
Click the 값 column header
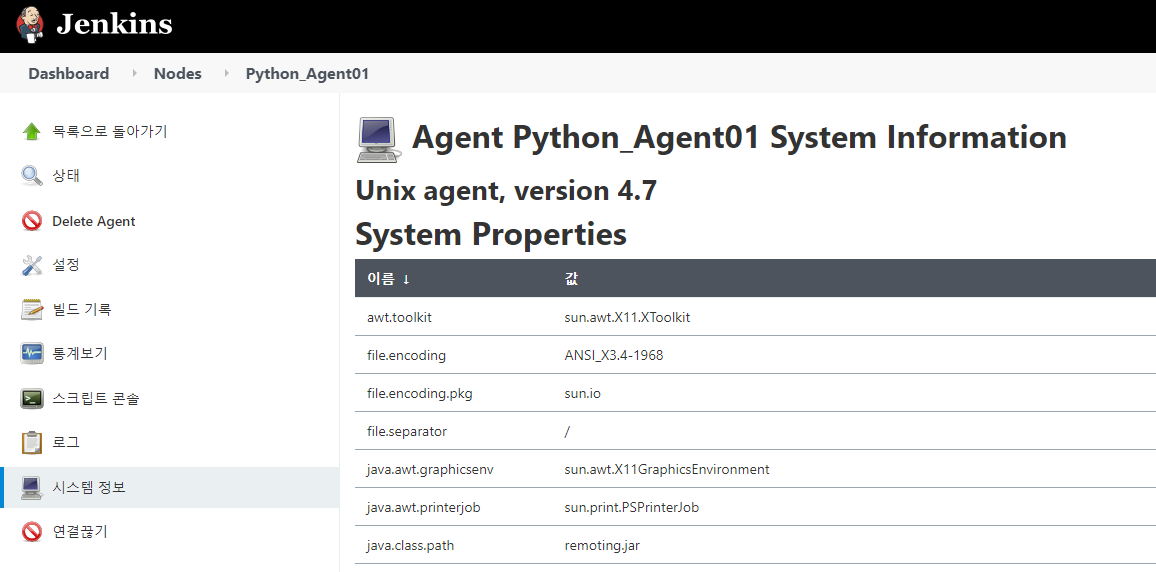point(571,279)
